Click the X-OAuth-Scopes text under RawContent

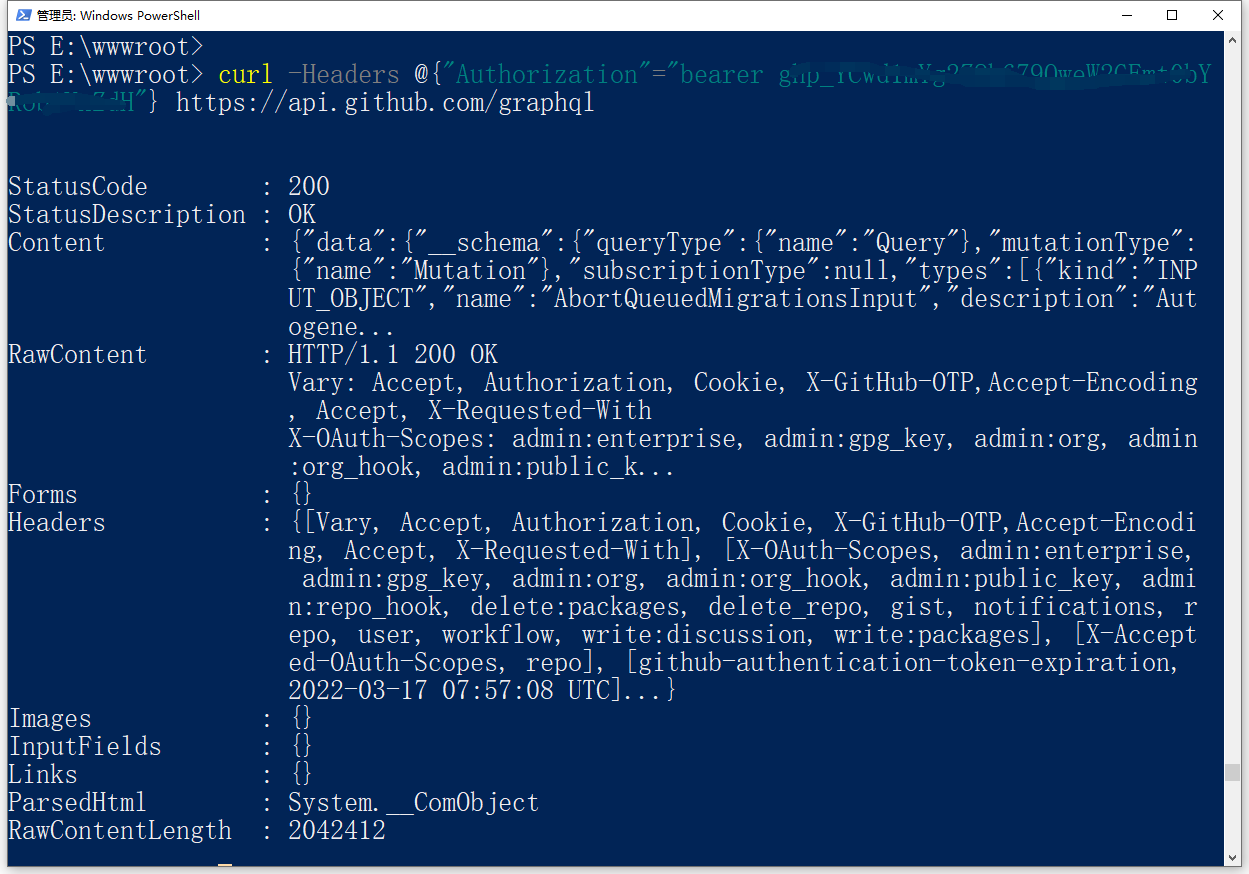pos(393,438)
